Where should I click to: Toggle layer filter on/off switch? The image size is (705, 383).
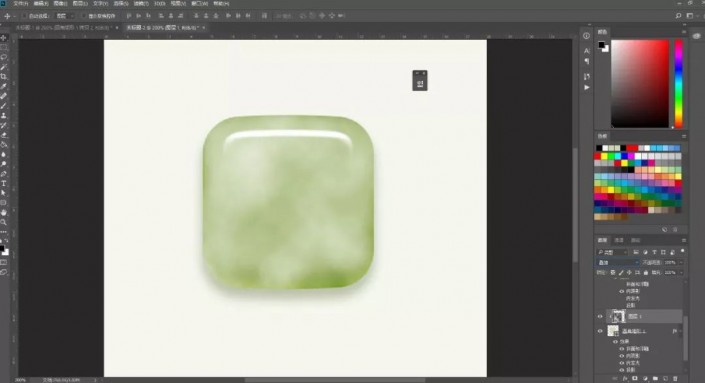683,251
